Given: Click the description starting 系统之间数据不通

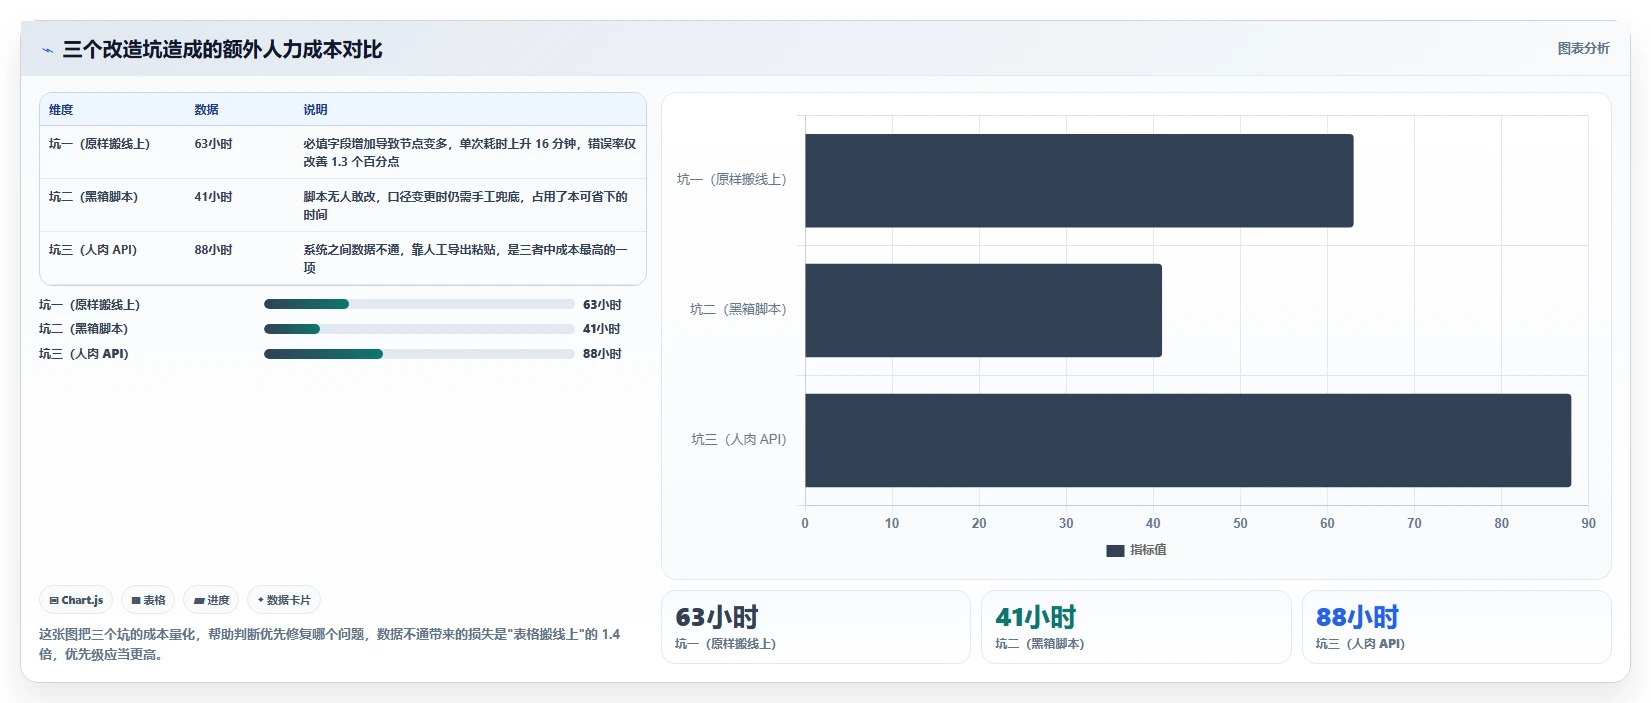Looking at the screenshot, I should [466, 258].
